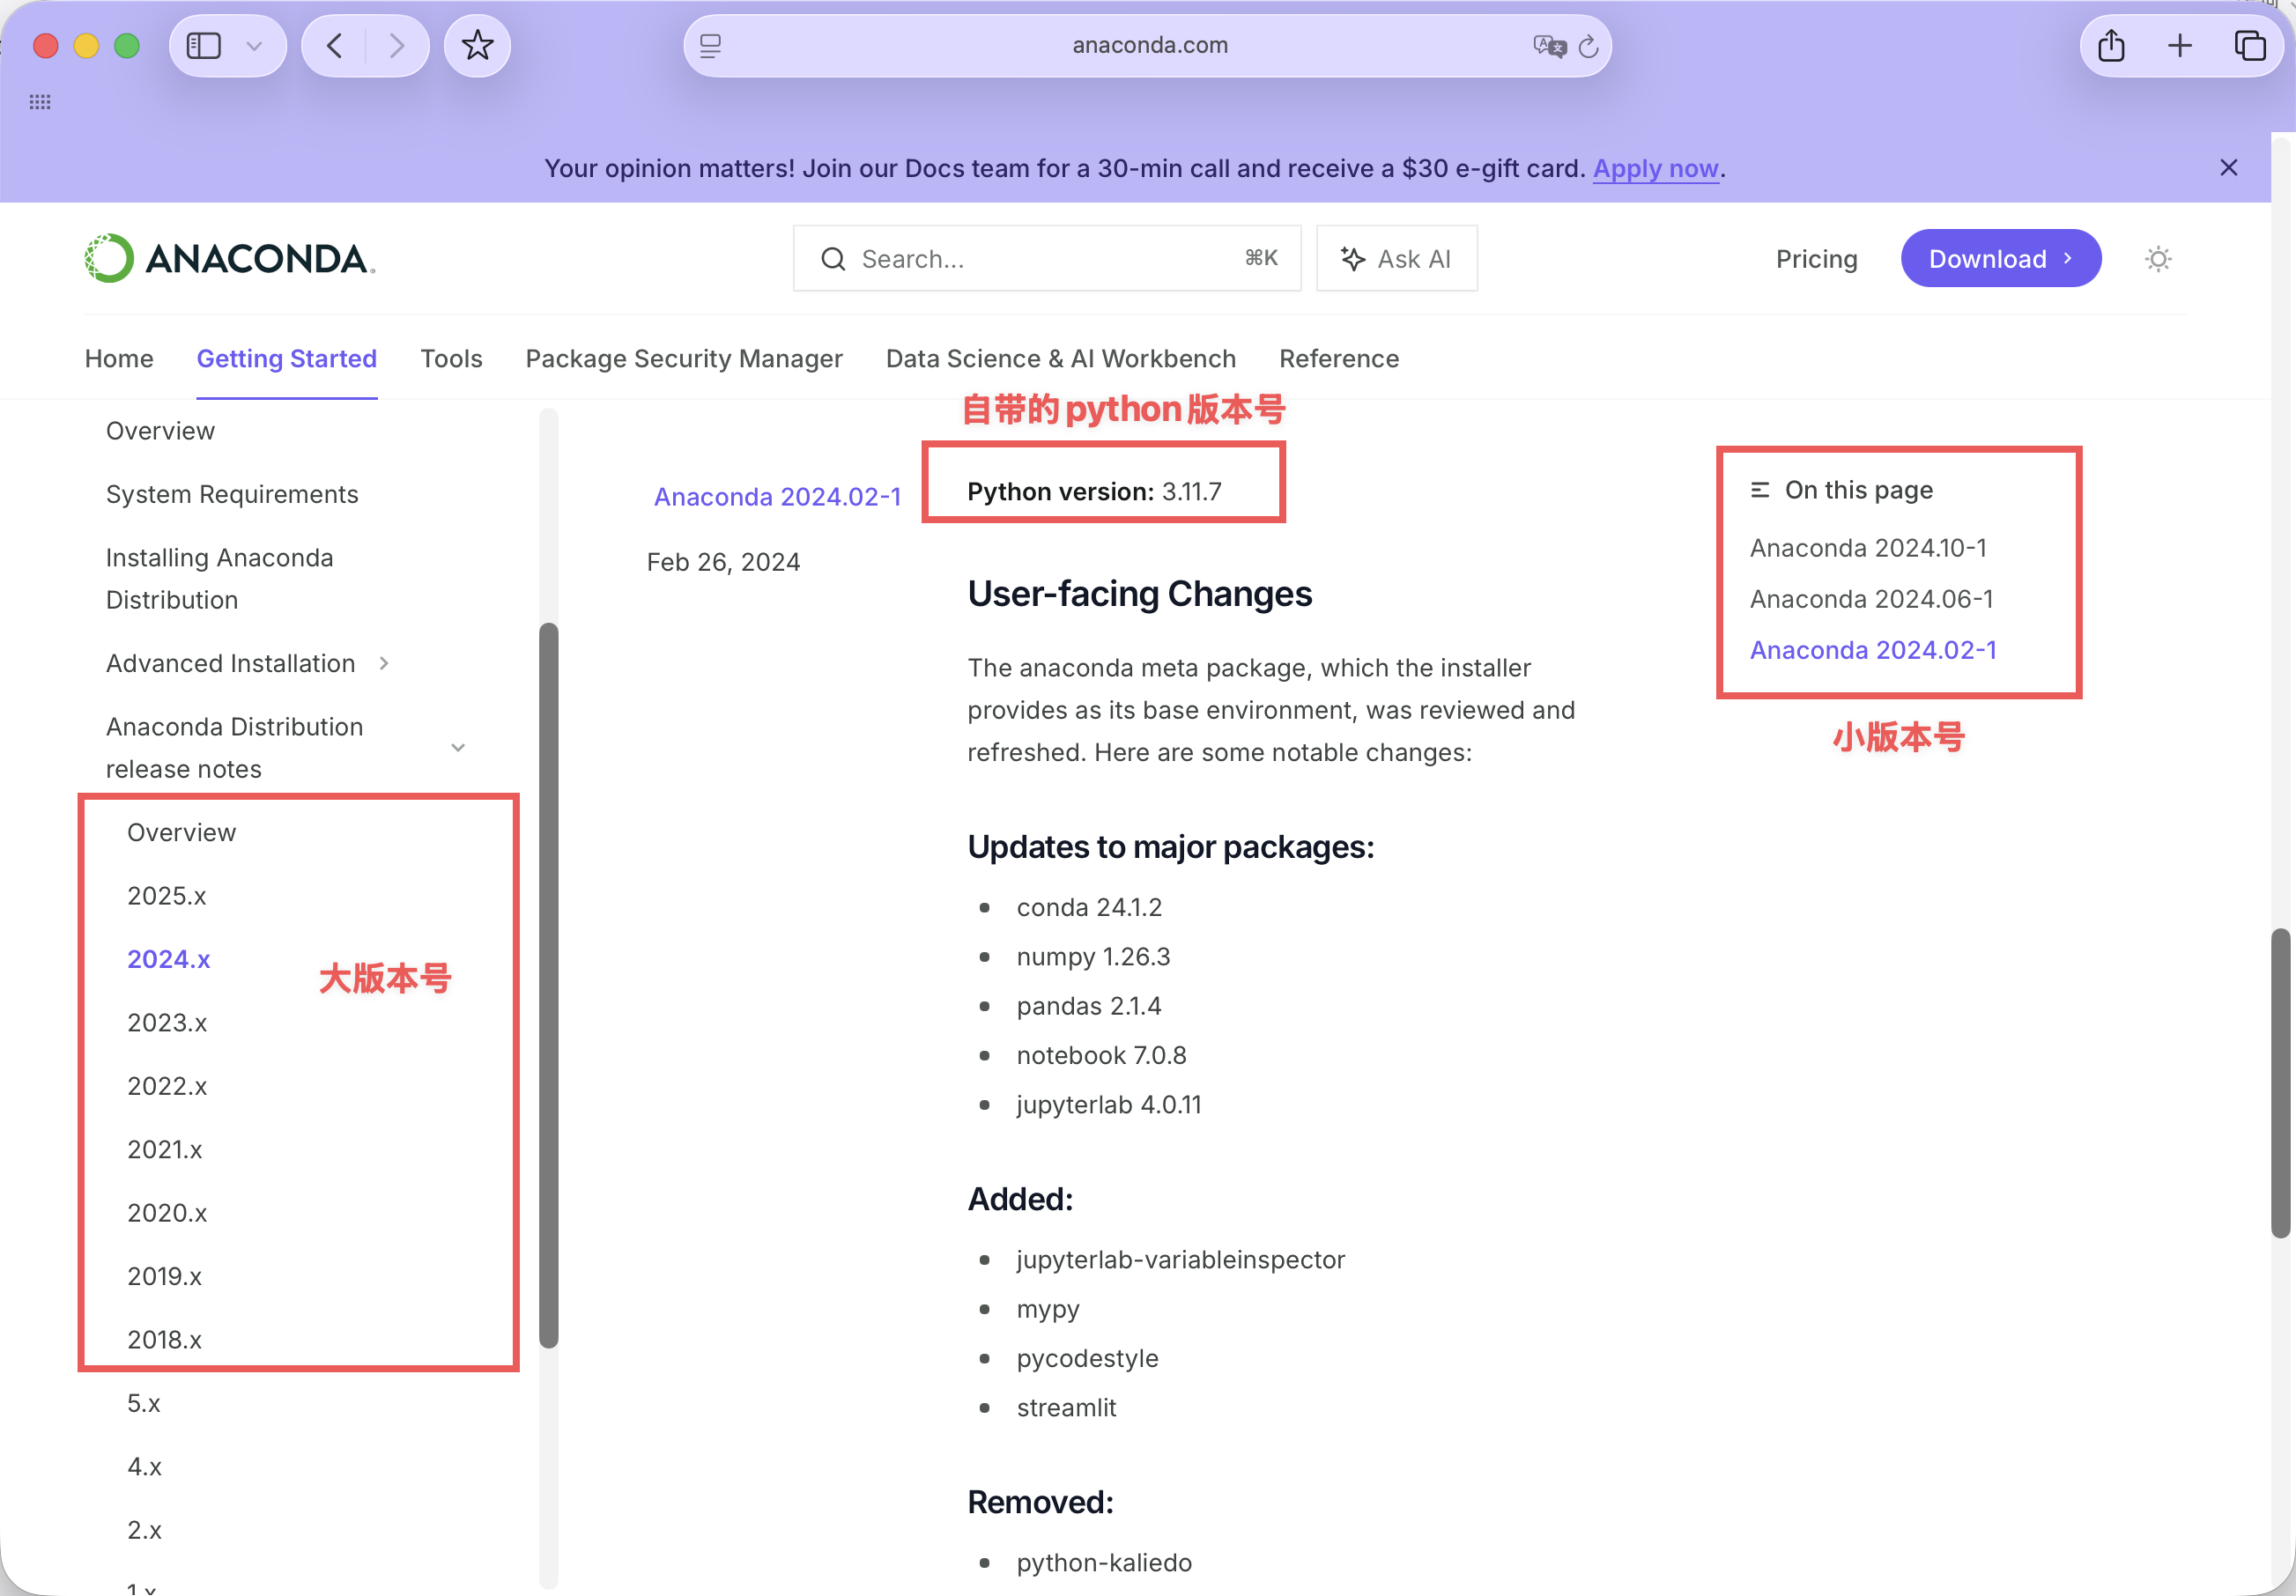Expand Advanced Installation chevron
Viewport: 2296px width, 1596px height.
[384, 663]
